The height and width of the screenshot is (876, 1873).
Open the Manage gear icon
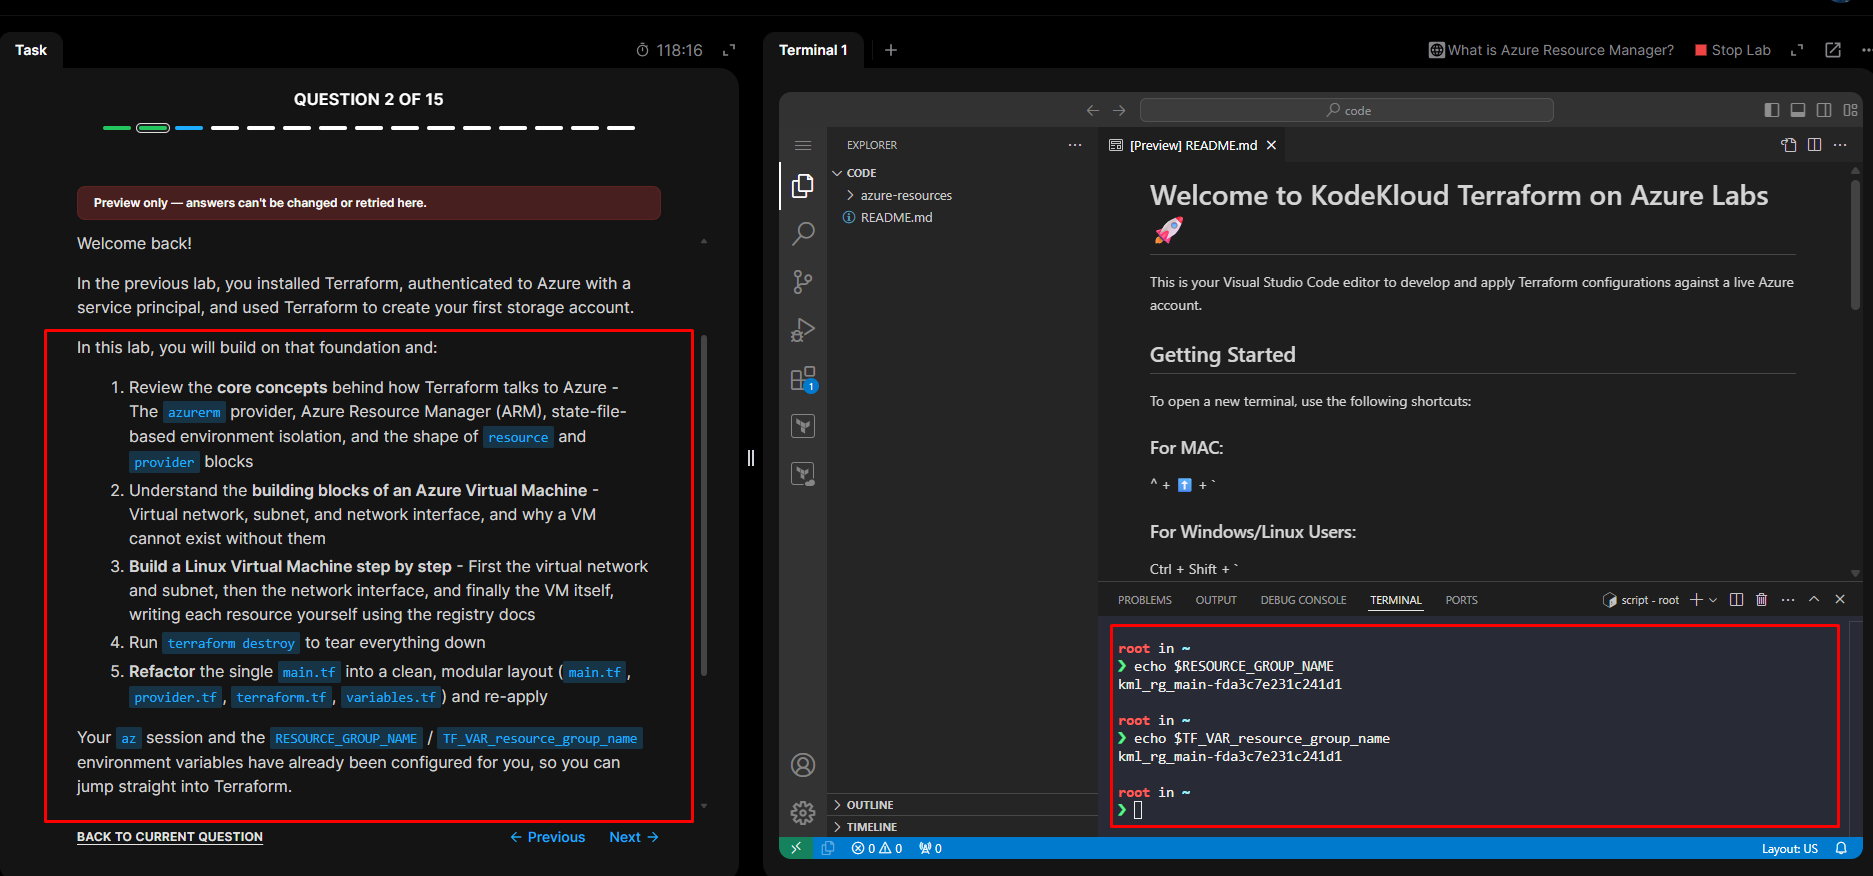[x=803, y=813]
